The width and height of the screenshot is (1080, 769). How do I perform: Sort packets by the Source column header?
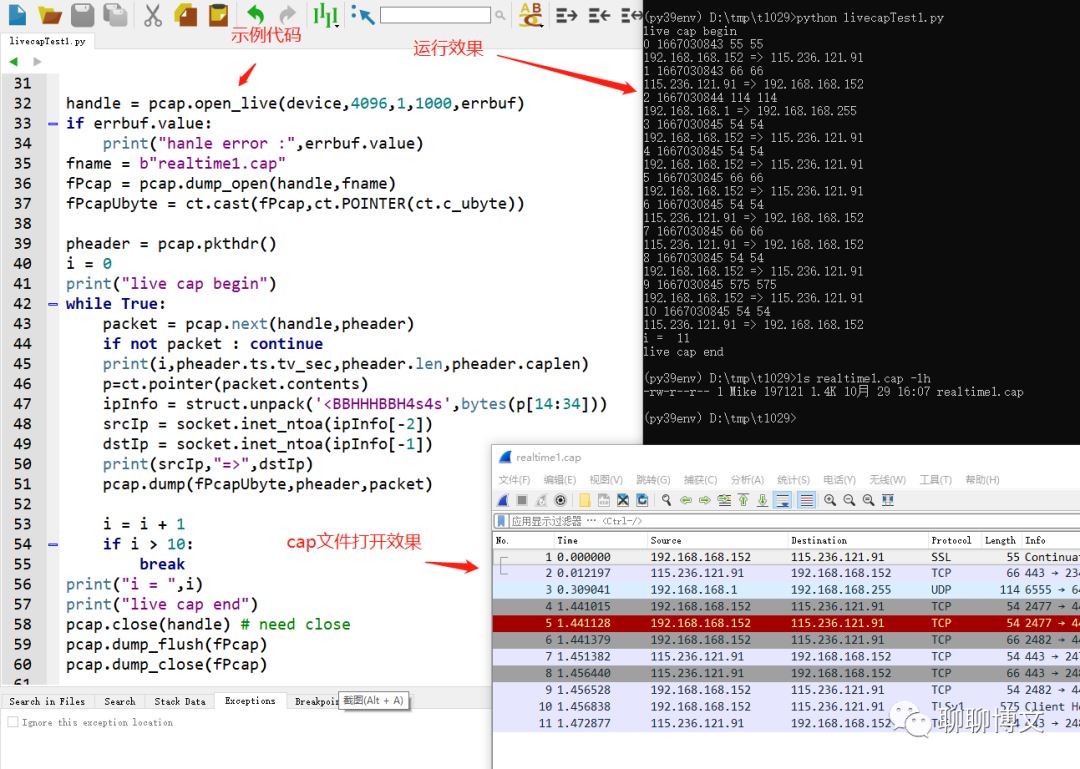tap(716, 540)
